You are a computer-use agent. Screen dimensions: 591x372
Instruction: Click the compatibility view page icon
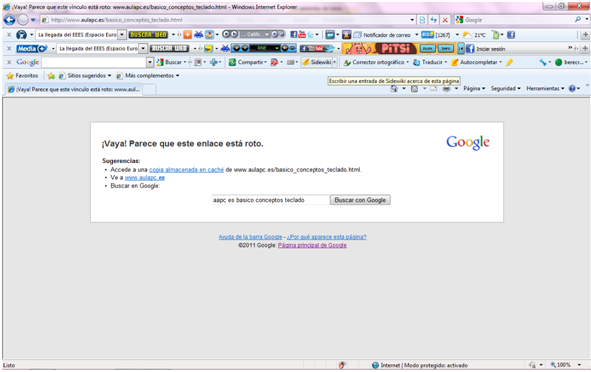pos(423,20)
